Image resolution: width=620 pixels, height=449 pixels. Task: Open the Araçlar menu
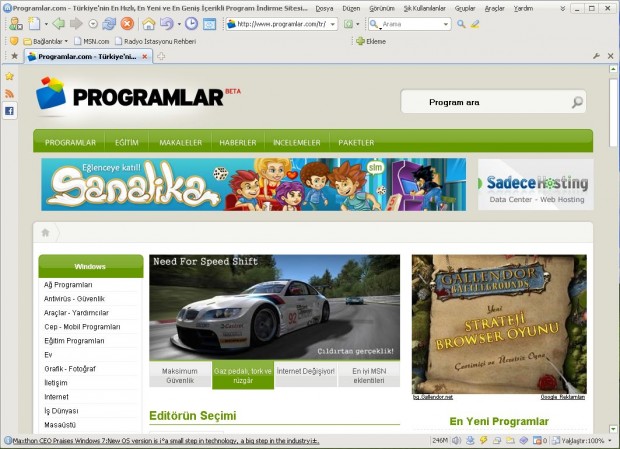coord(494,8)
